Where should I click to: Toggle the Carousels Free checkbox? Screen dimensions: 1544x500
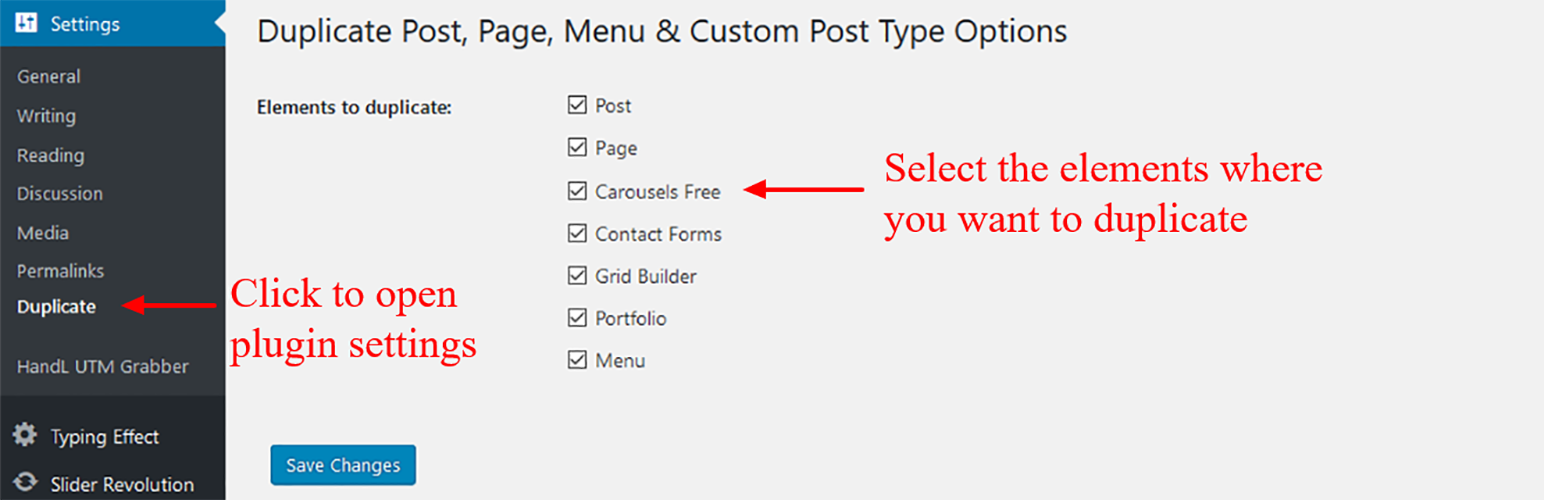(x=576, y=190)
